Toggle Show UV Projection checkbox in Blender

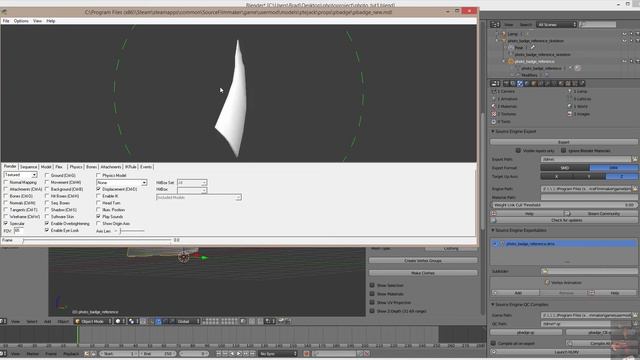click(372, 302)
